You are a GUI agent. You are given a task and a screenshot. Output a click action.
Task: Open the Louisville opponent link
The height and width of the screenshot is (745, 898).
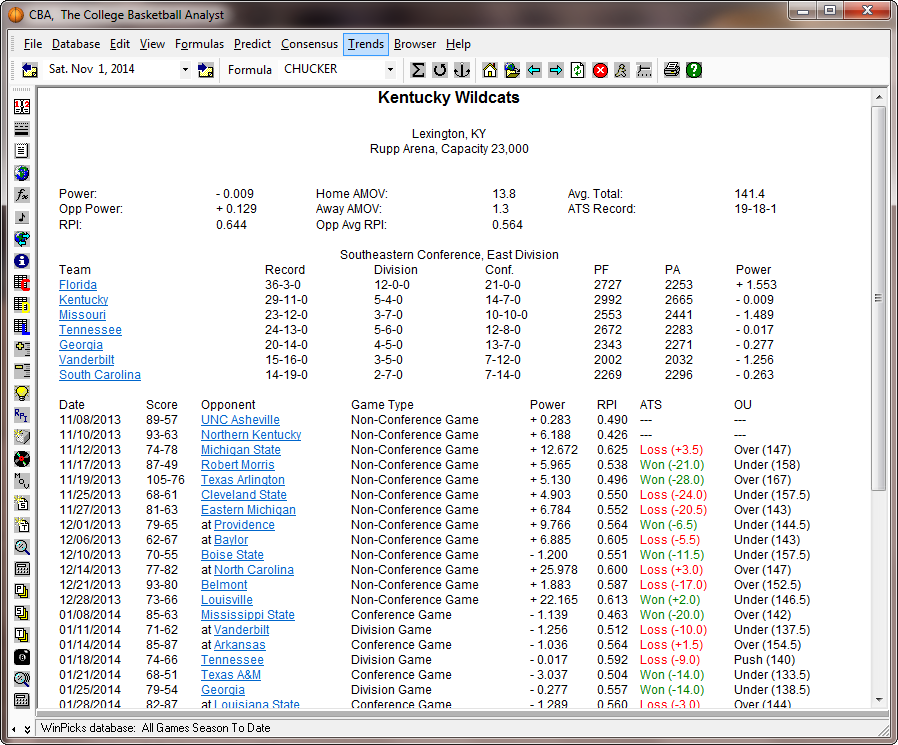(x=227, y=600)
